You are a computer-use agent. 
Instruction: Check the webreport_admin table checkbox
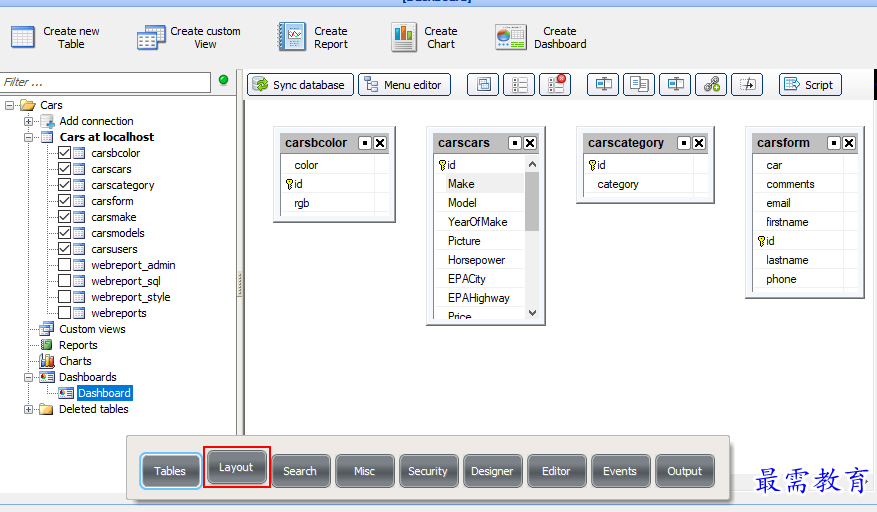(64, 265)
